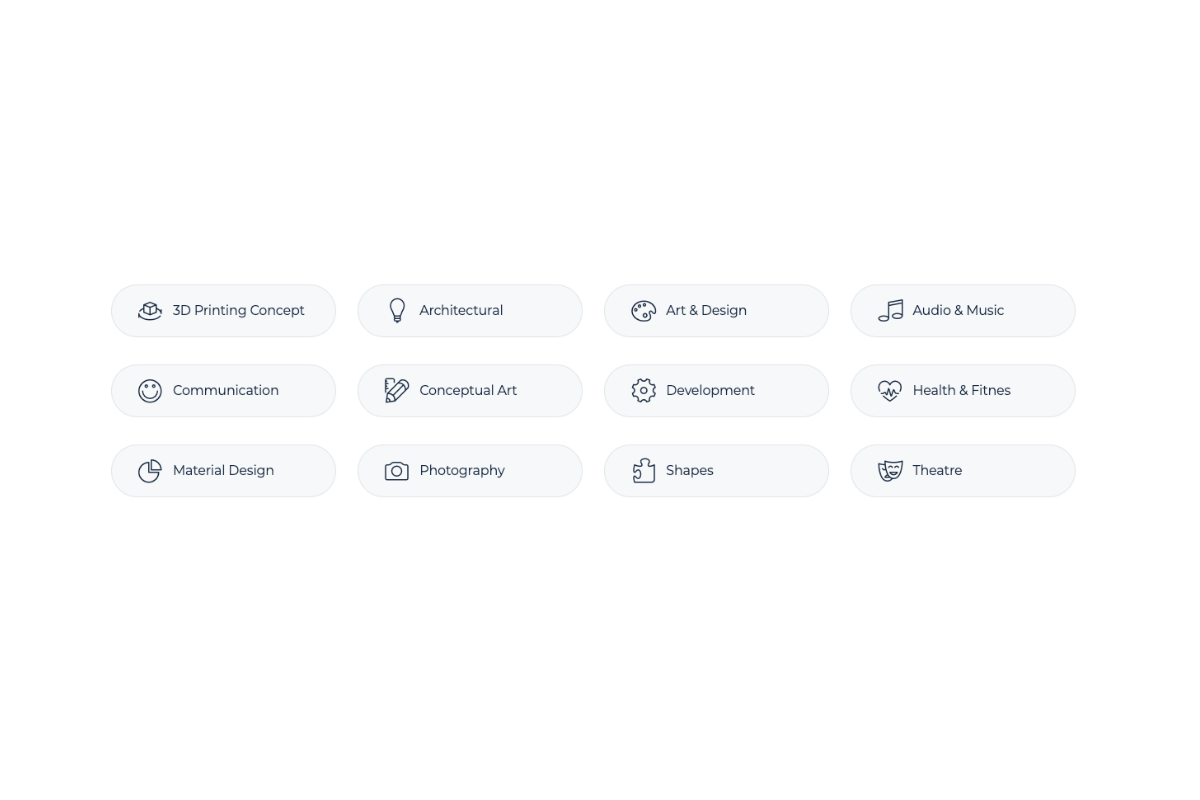Click the pie chart Material Design icon

pos(150,471)
